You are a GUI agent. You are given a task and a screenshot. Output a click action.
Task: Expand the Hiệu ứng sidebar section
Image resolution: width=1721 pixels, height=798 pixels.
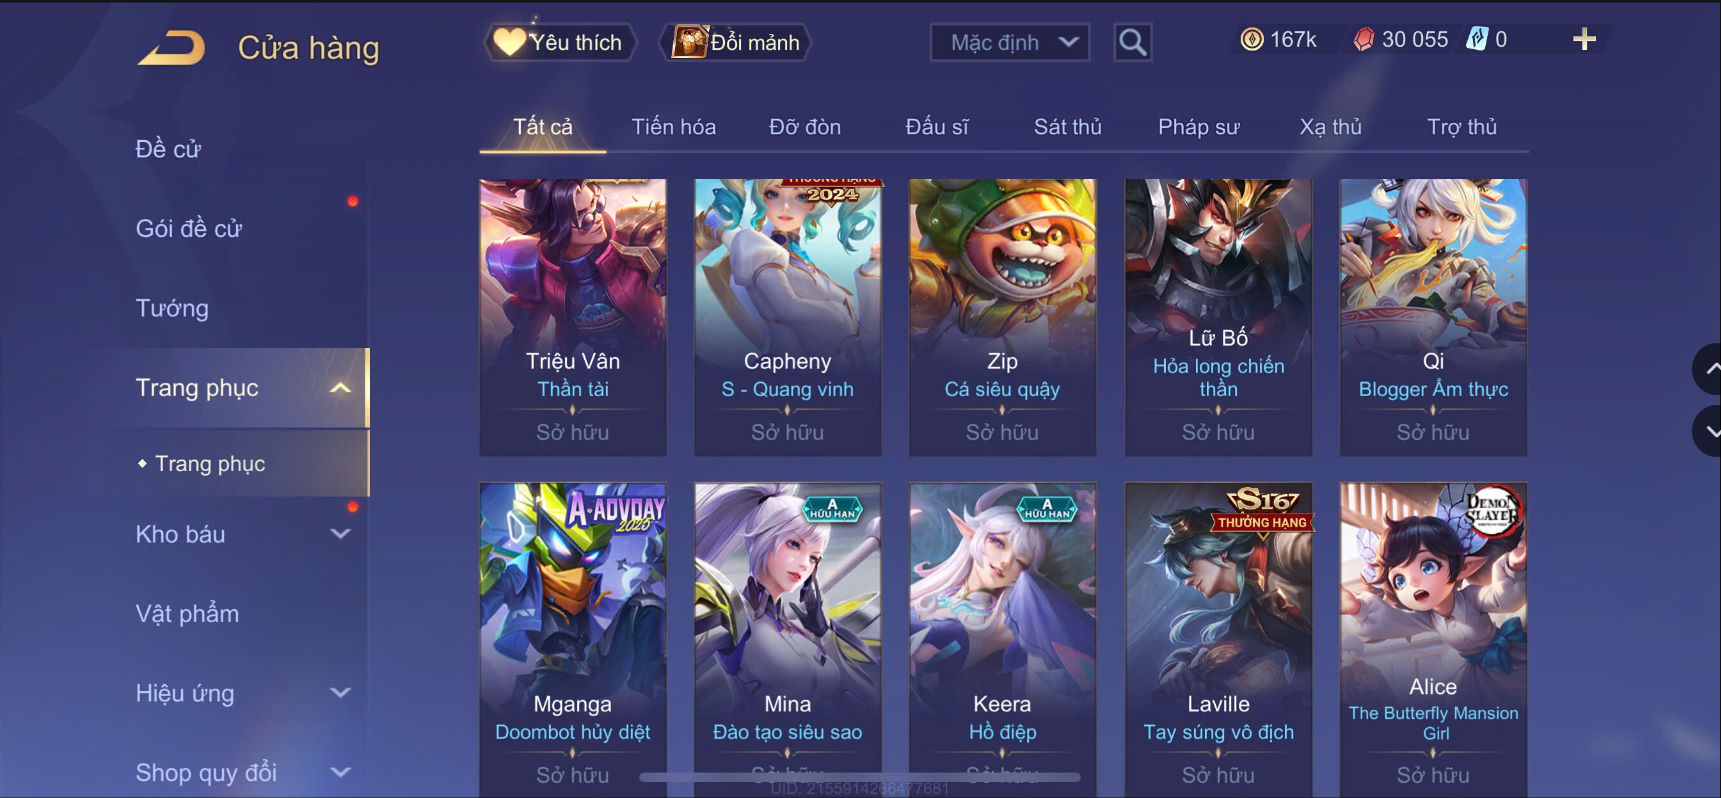tap(341, 692)
